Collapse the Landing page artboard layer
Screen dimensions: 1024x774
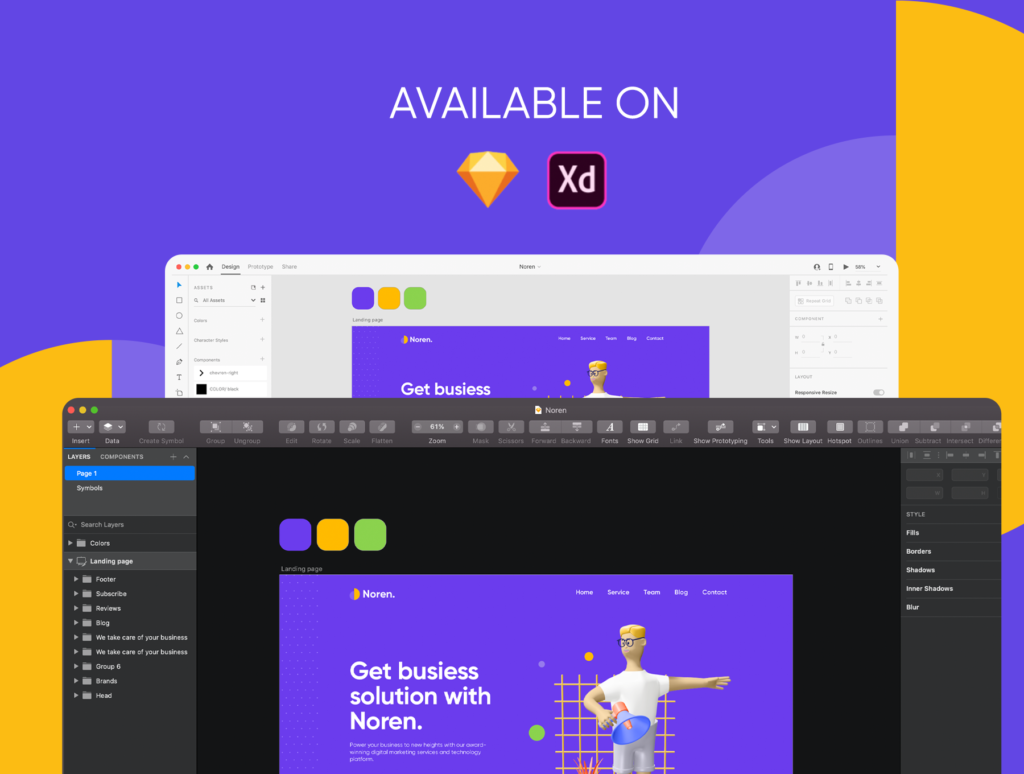(x=71, y=562)
